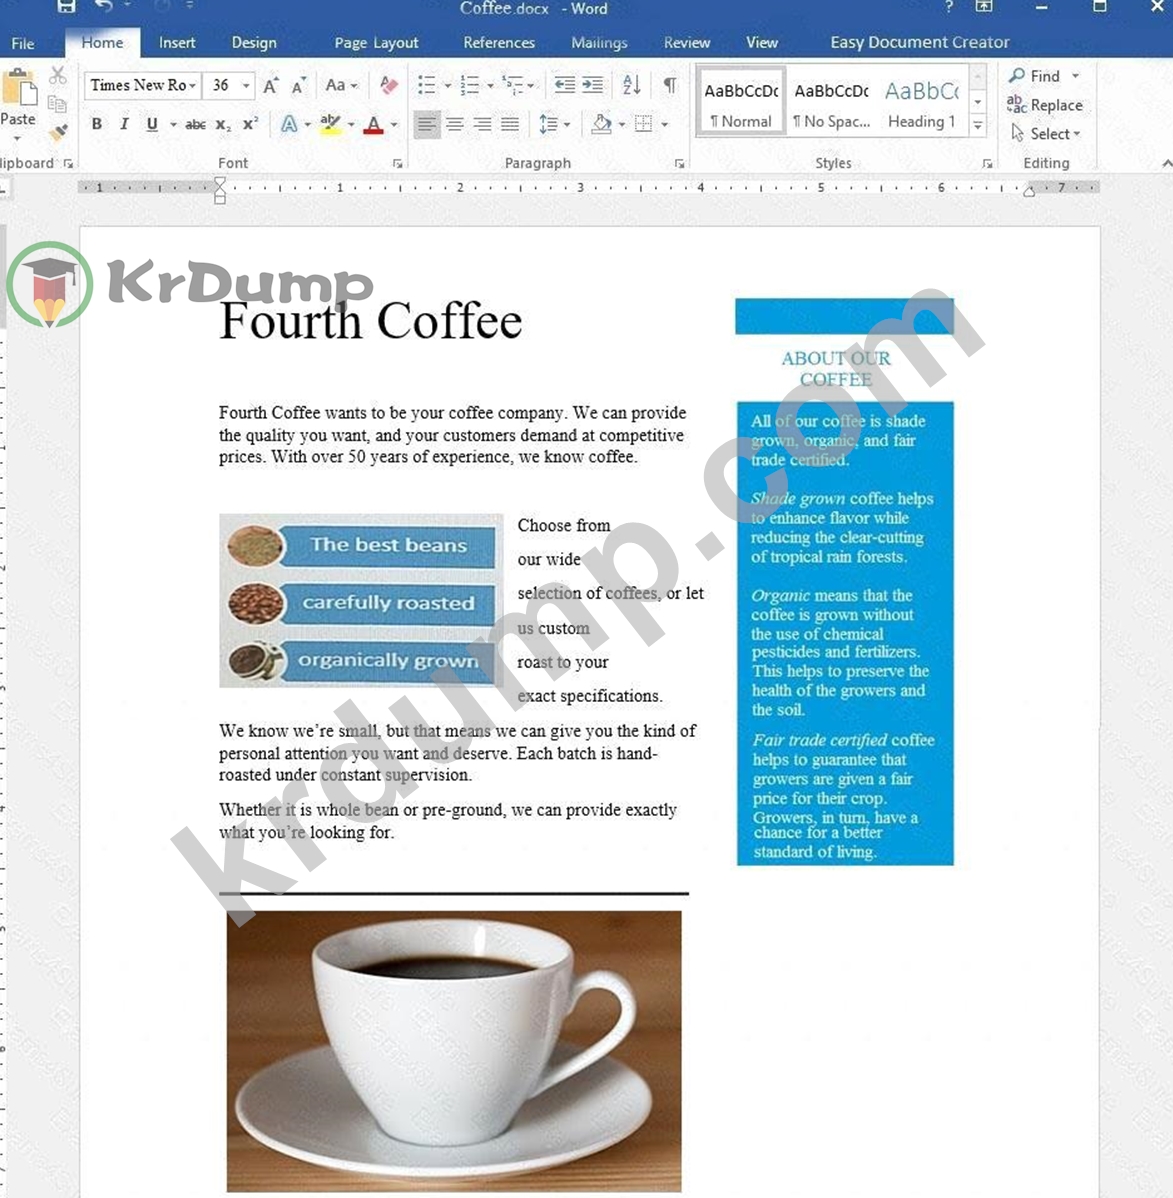
Task: Open highlight color dropdown arrow
Action: (x=351, y=125)
